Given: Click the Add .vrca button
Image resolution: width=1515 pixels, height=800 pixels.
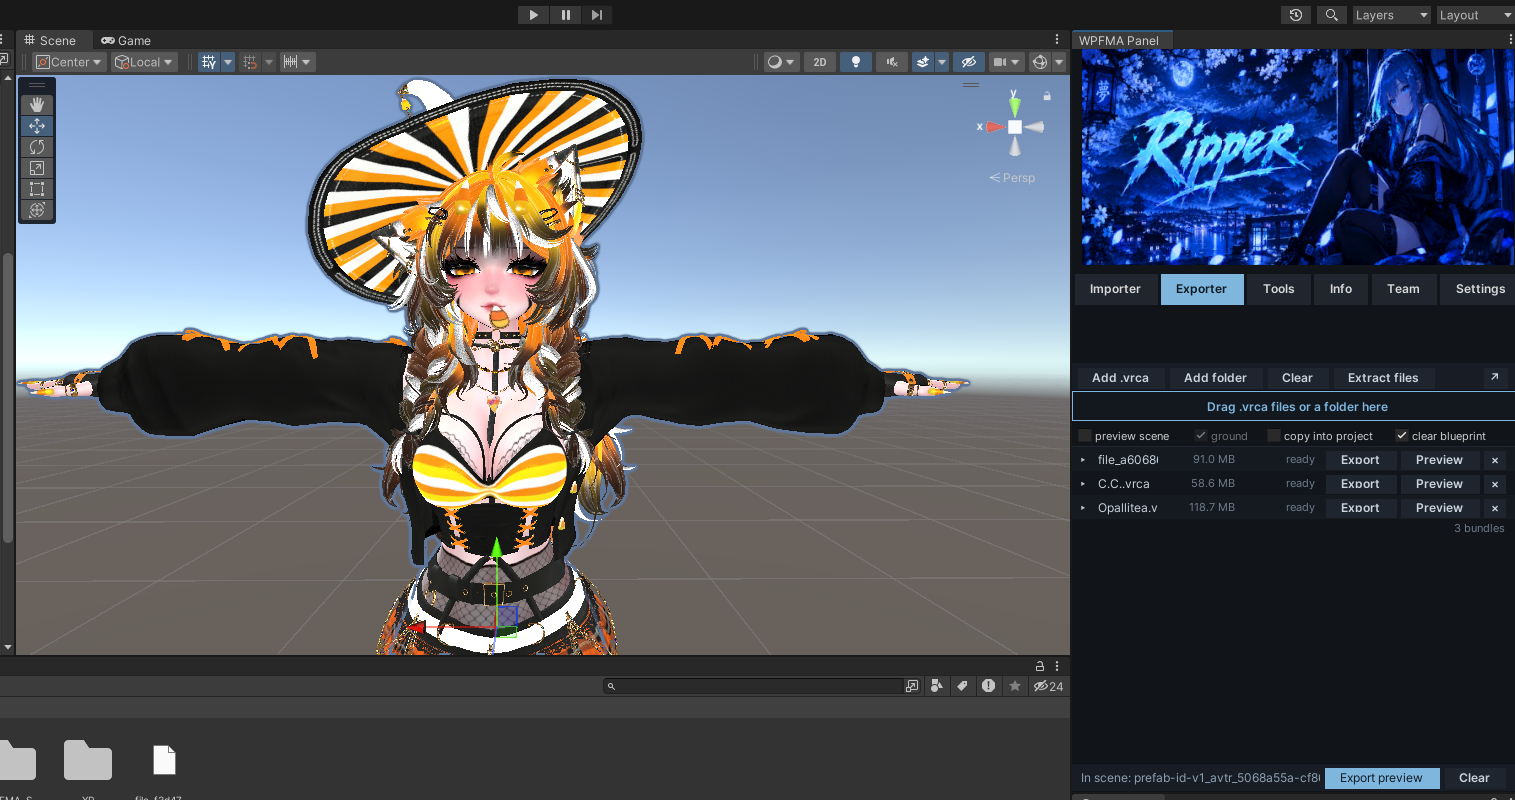Looking at the screenshot, I should (1120, 378).
